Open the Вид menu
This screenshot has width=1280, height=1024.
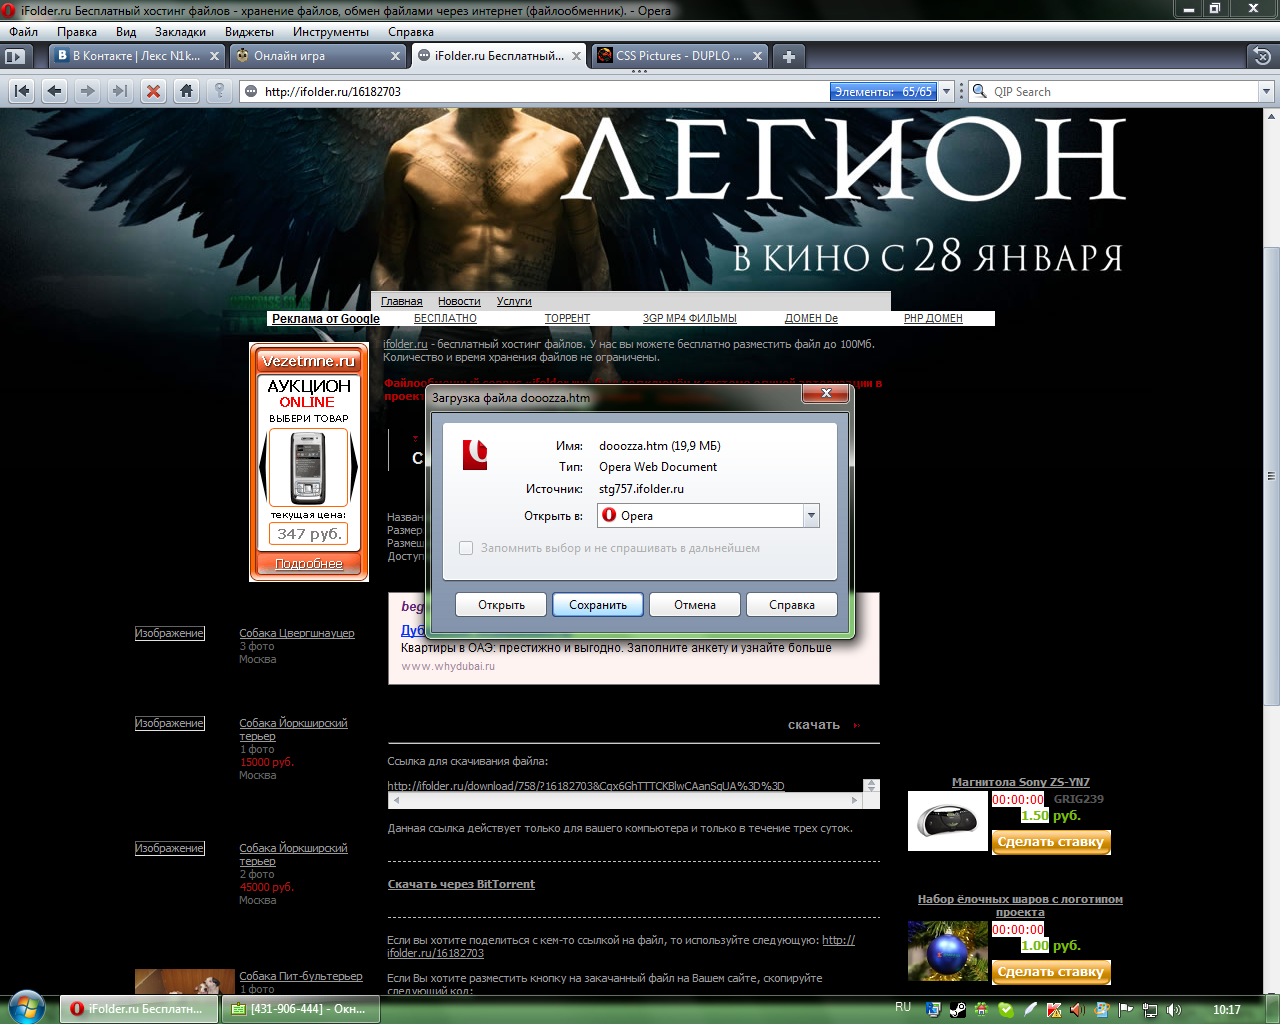pos(126,32)
